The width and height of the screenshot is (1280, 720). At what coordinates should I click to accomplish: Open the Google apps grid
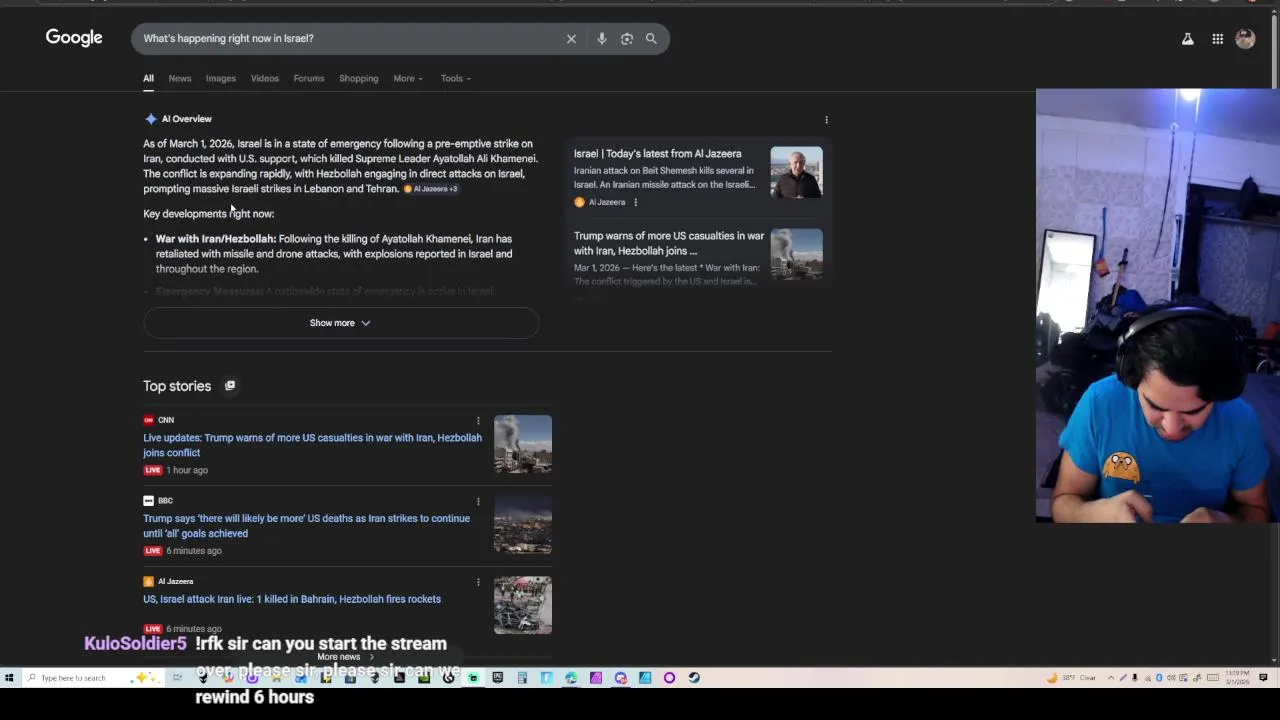click(1217, 39)
